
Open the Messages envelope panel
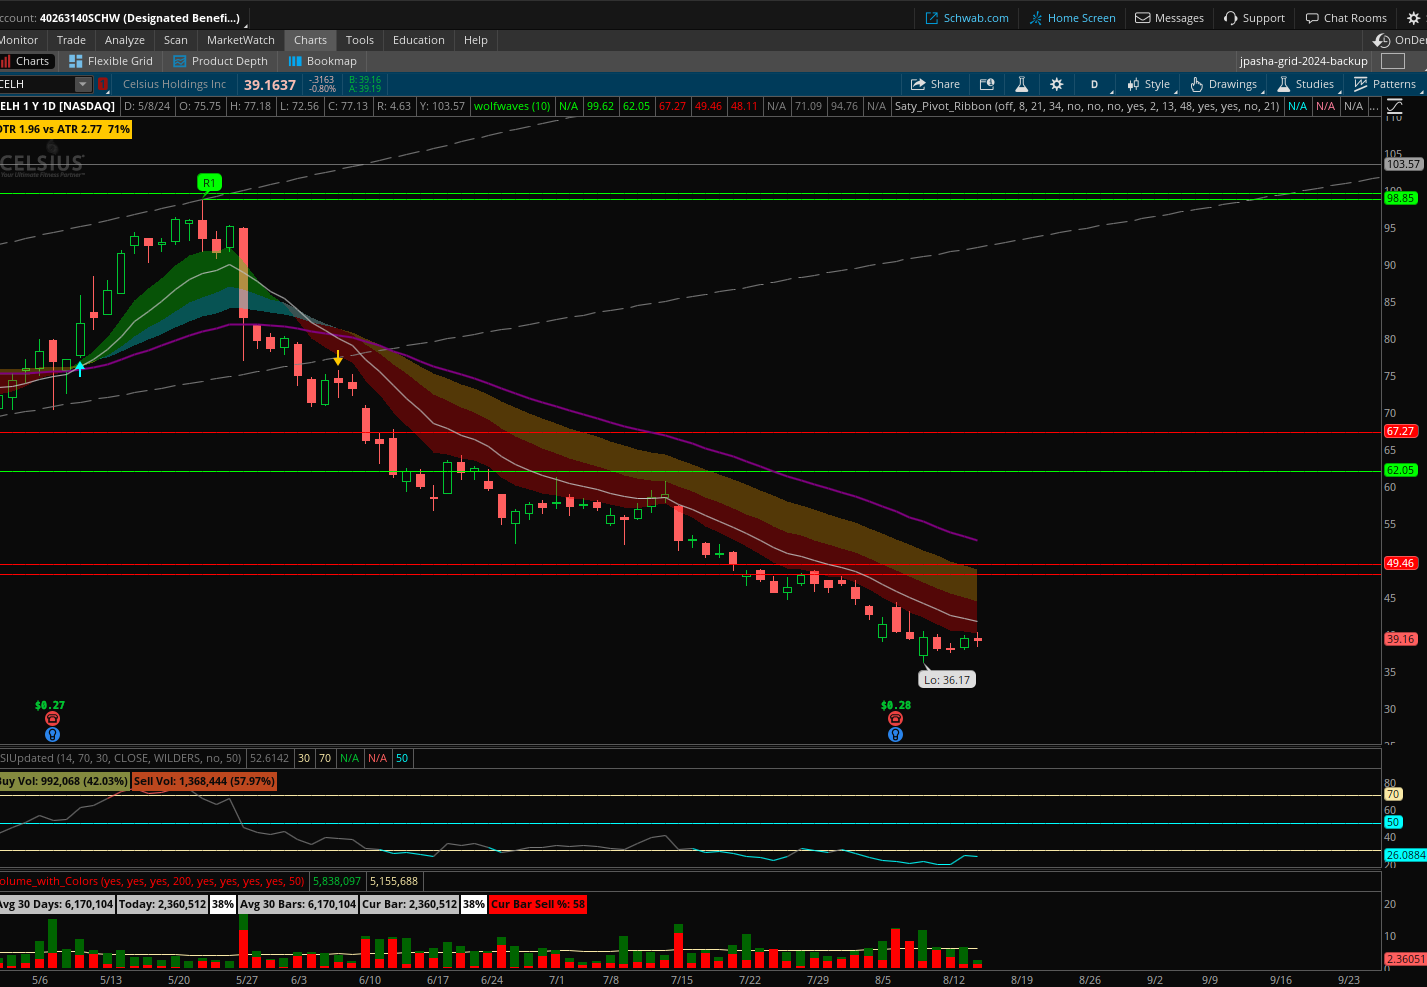pyautogui.click(x=1169, y=18)
